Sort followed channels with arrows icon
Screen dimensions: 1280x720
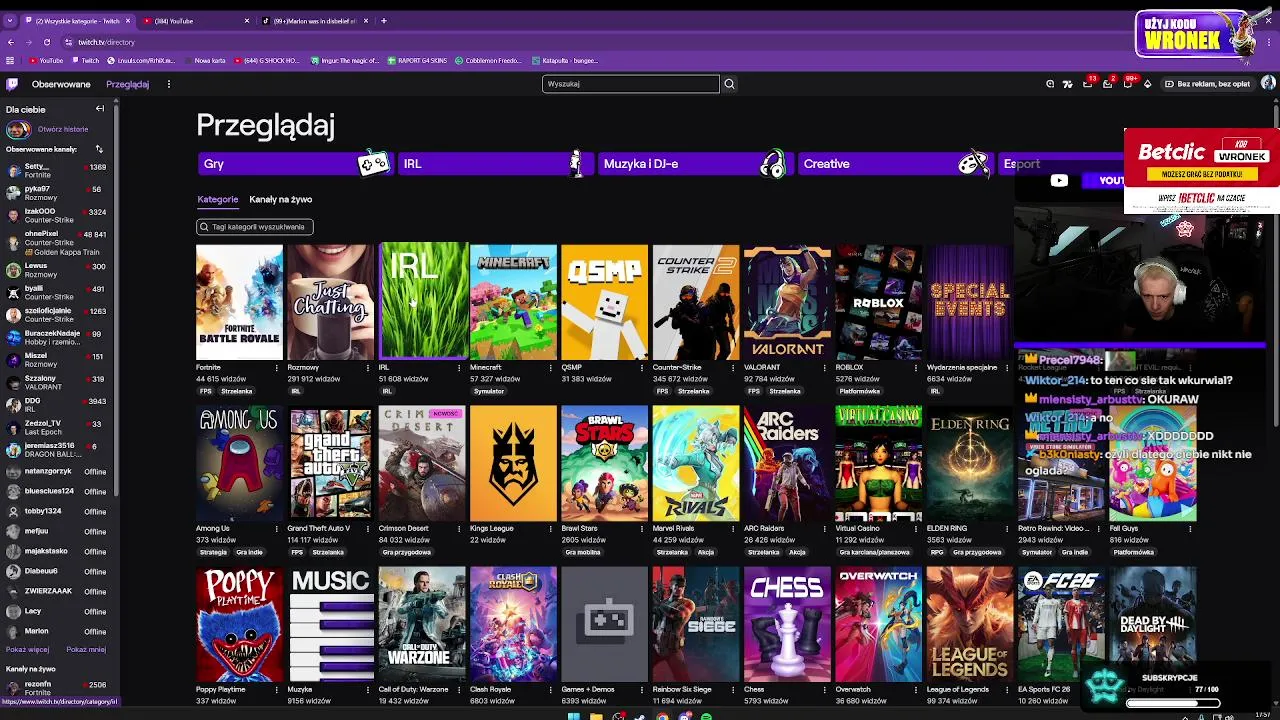tap(99, 149)
